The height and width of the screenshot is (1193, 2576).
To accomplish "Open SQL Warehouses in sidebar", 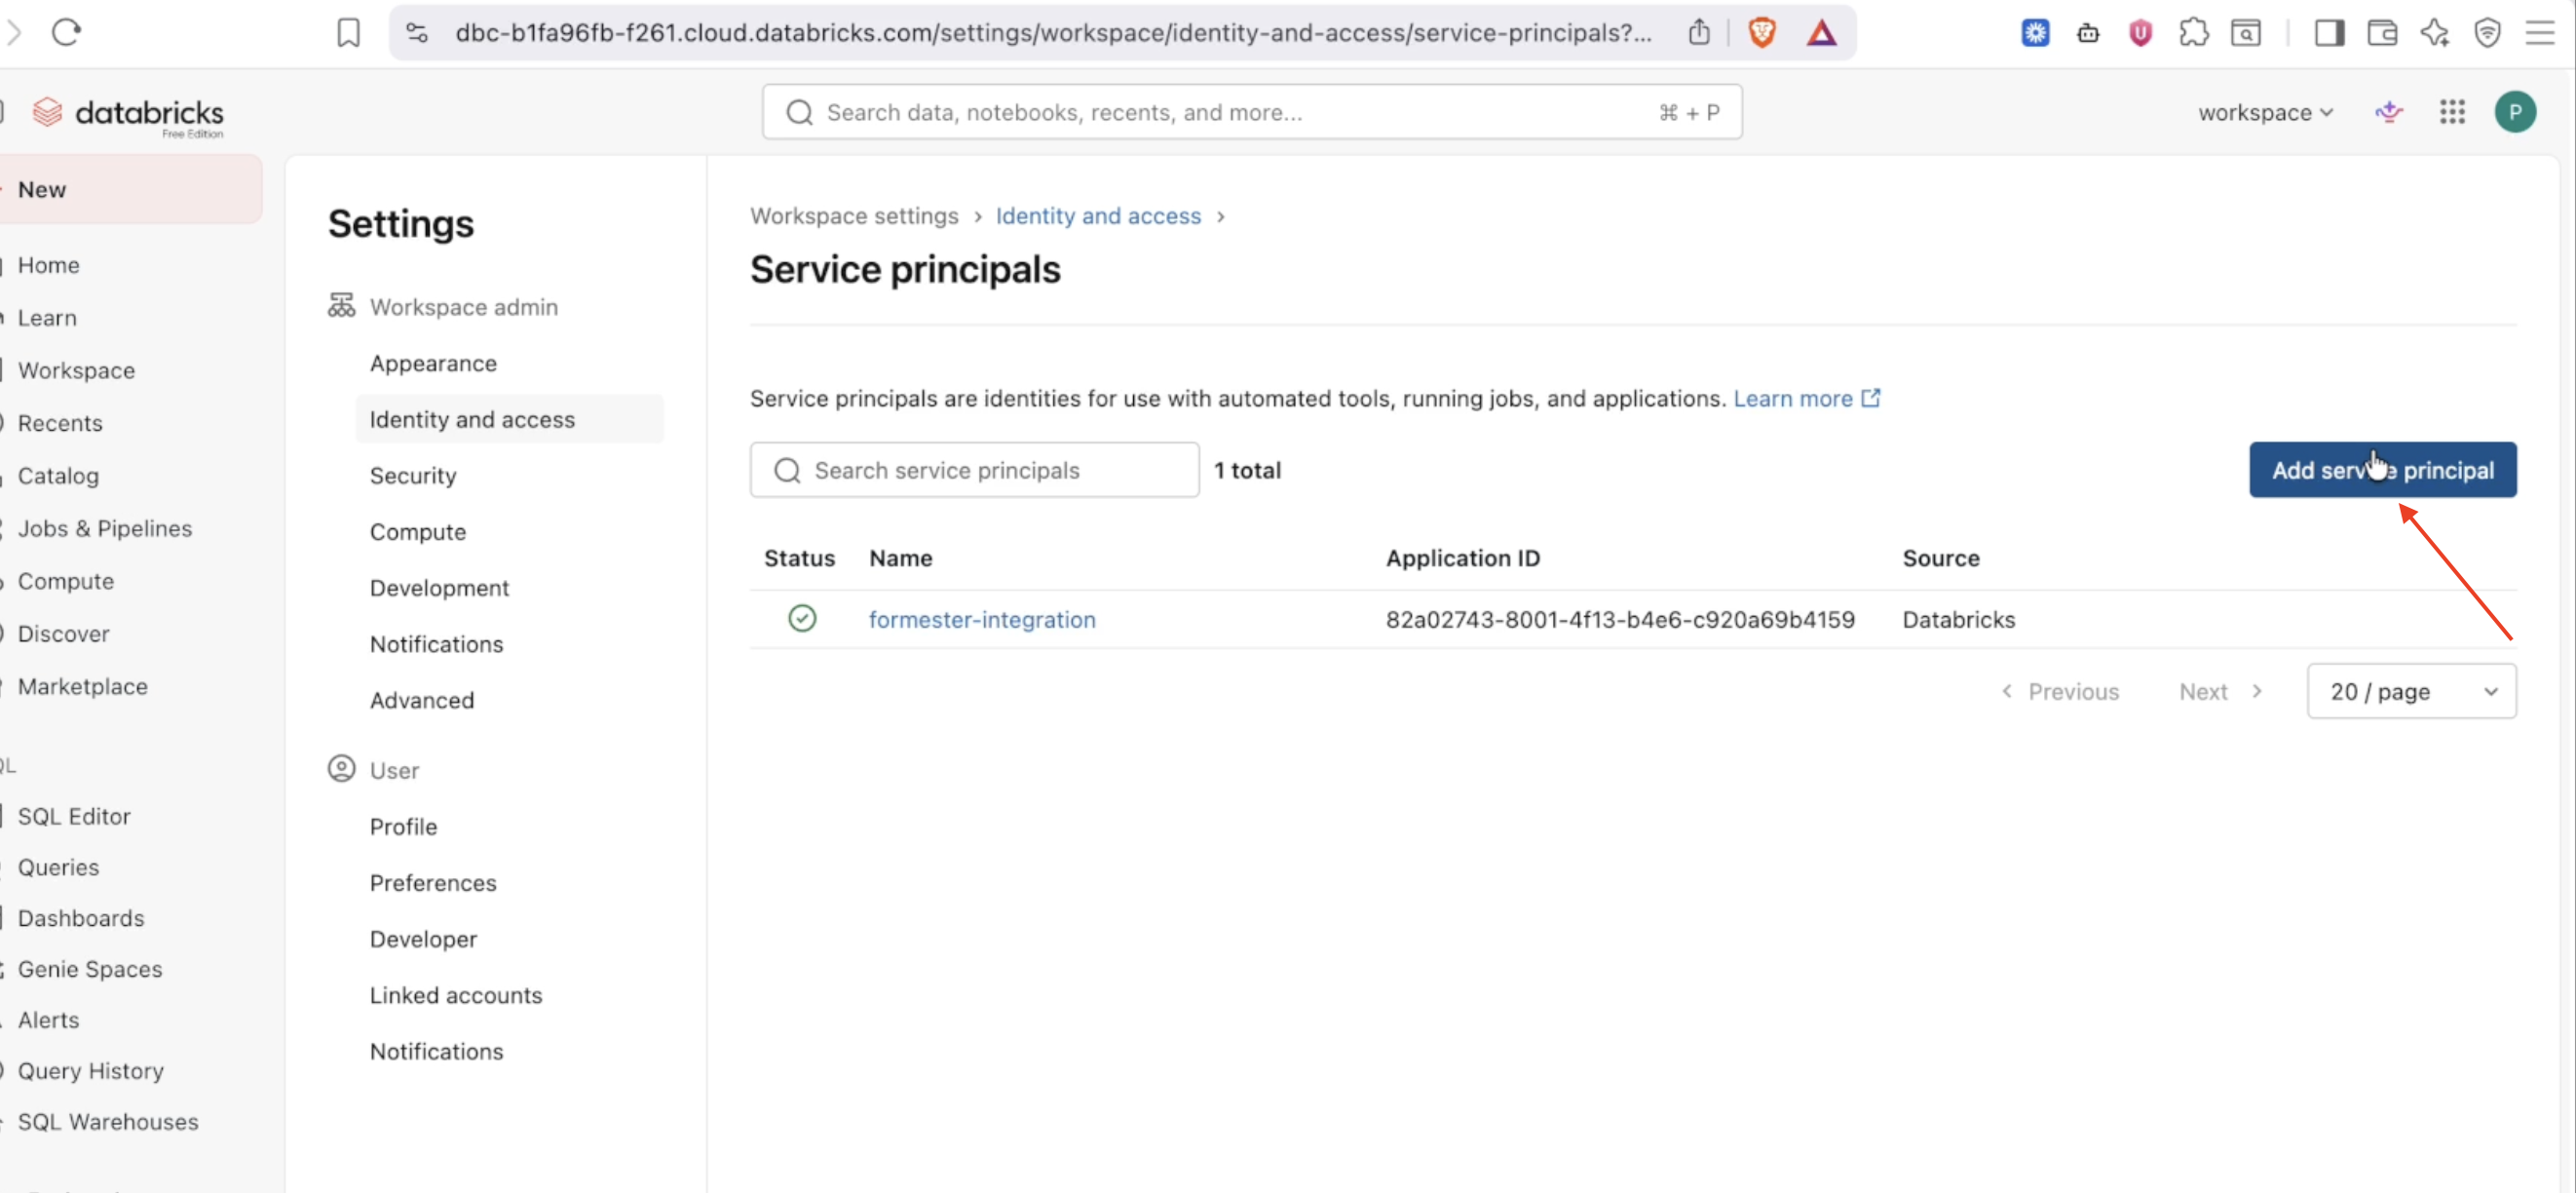I will click(x=107, y=1121).
